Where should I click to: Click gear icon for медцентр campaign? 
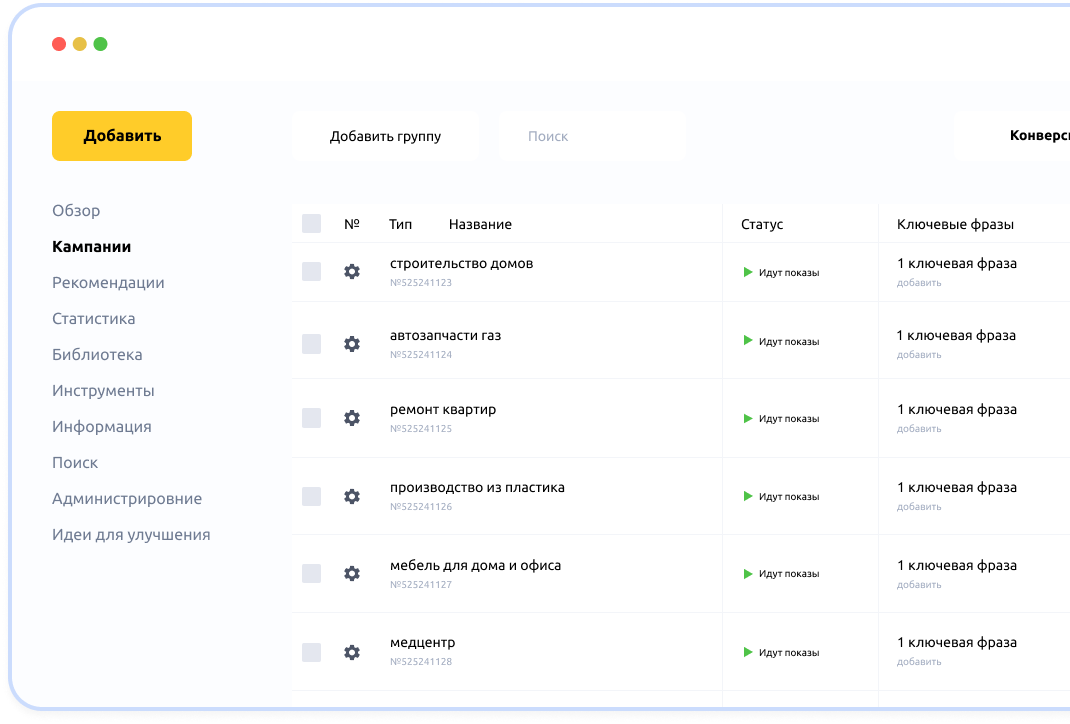352,652
